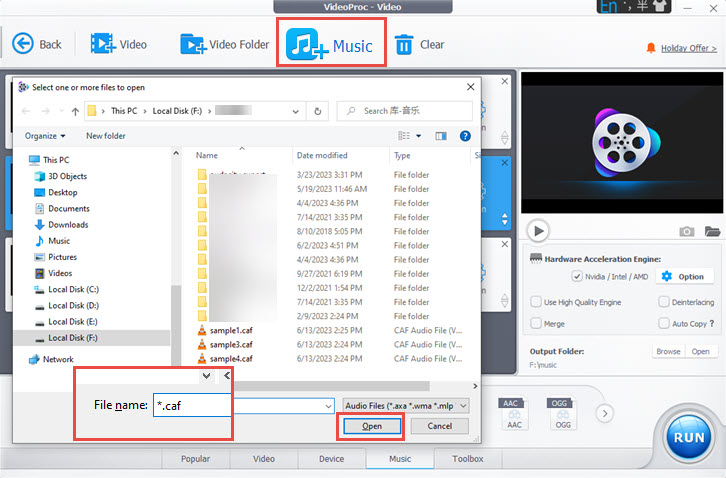Browse for output folder

coord(668,352)
